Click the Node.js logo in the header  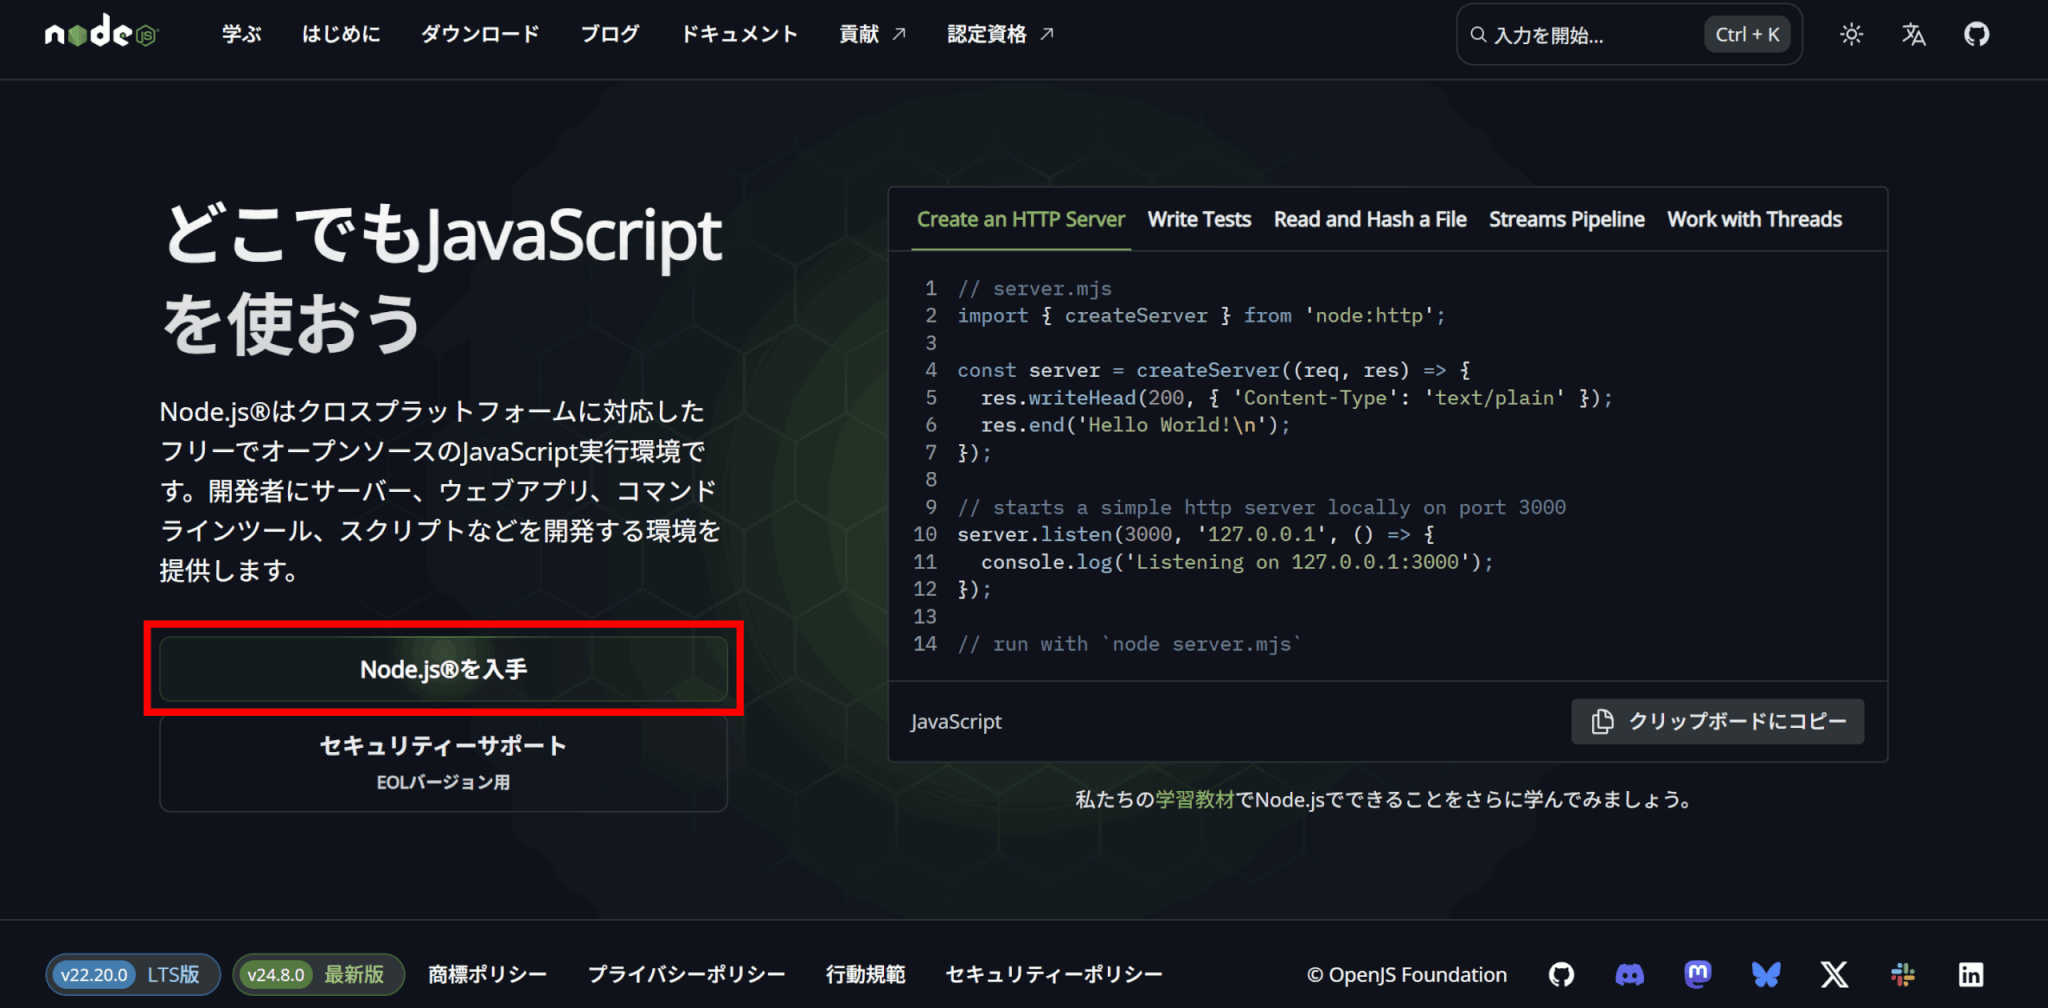pyautogui.click(x=100, y=34)
